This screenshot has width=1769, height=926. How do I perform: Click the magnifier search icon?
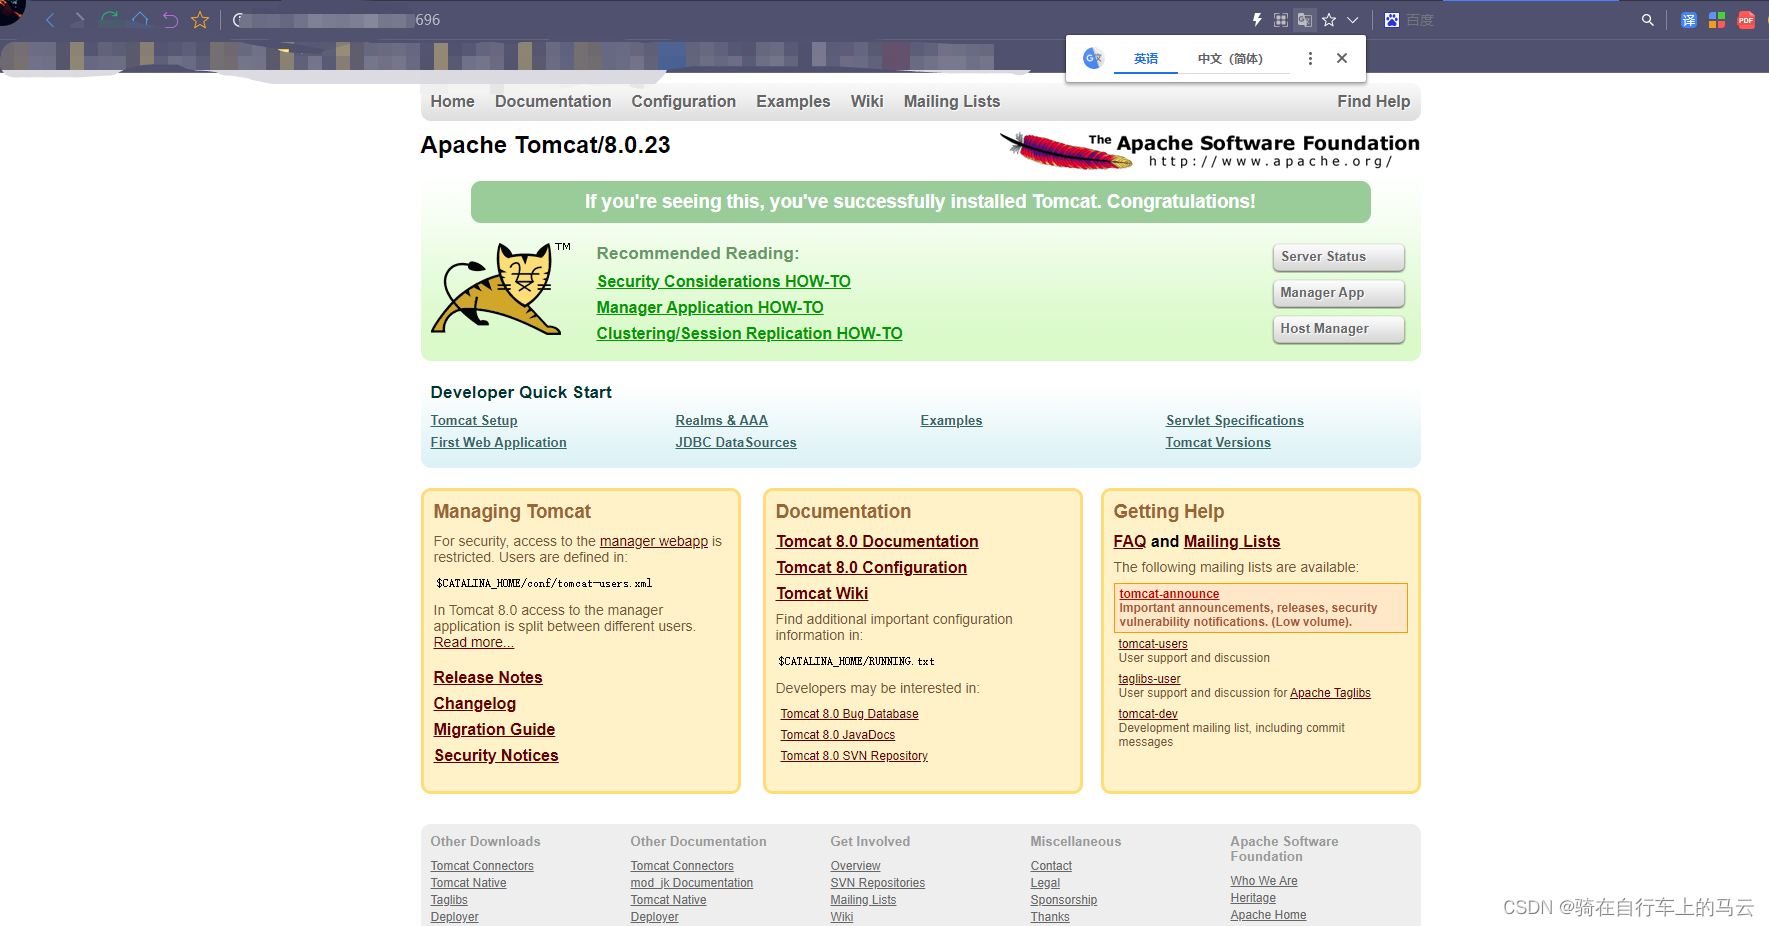click(x=1647, y=20)
